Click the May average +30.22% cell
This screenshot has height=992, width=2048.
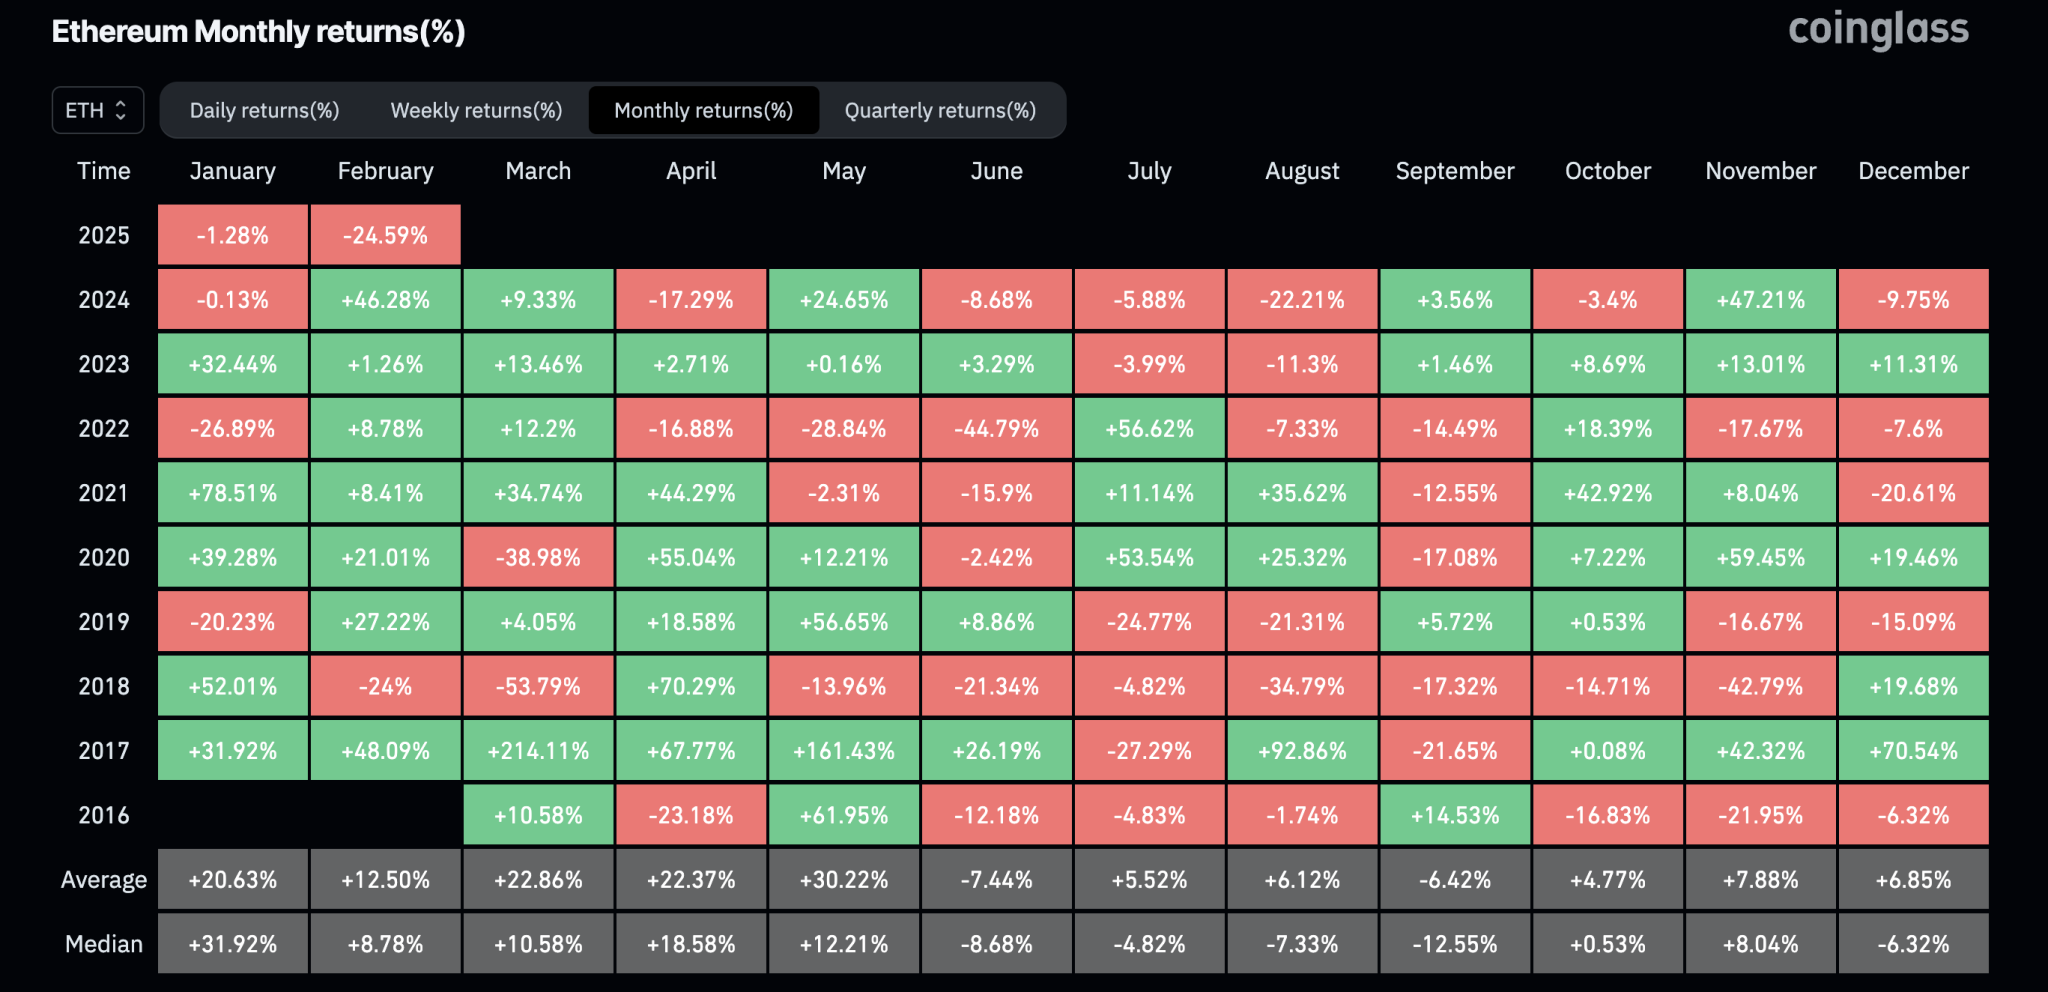coord(844,880)
